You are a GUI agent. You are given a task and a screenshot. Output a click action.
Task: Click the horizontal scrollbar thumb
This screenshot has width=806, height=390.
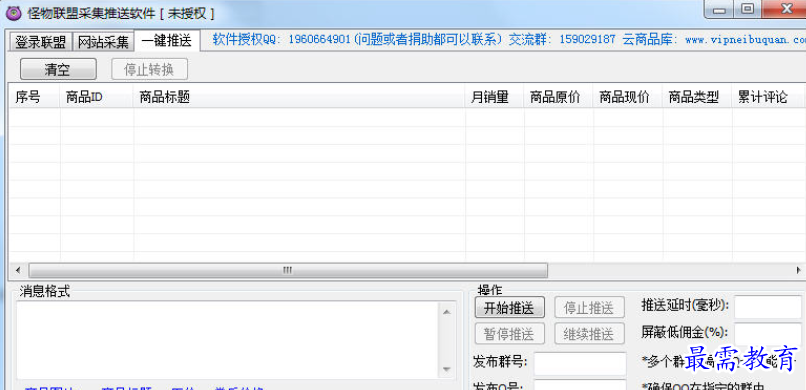(x=288, y=270)
